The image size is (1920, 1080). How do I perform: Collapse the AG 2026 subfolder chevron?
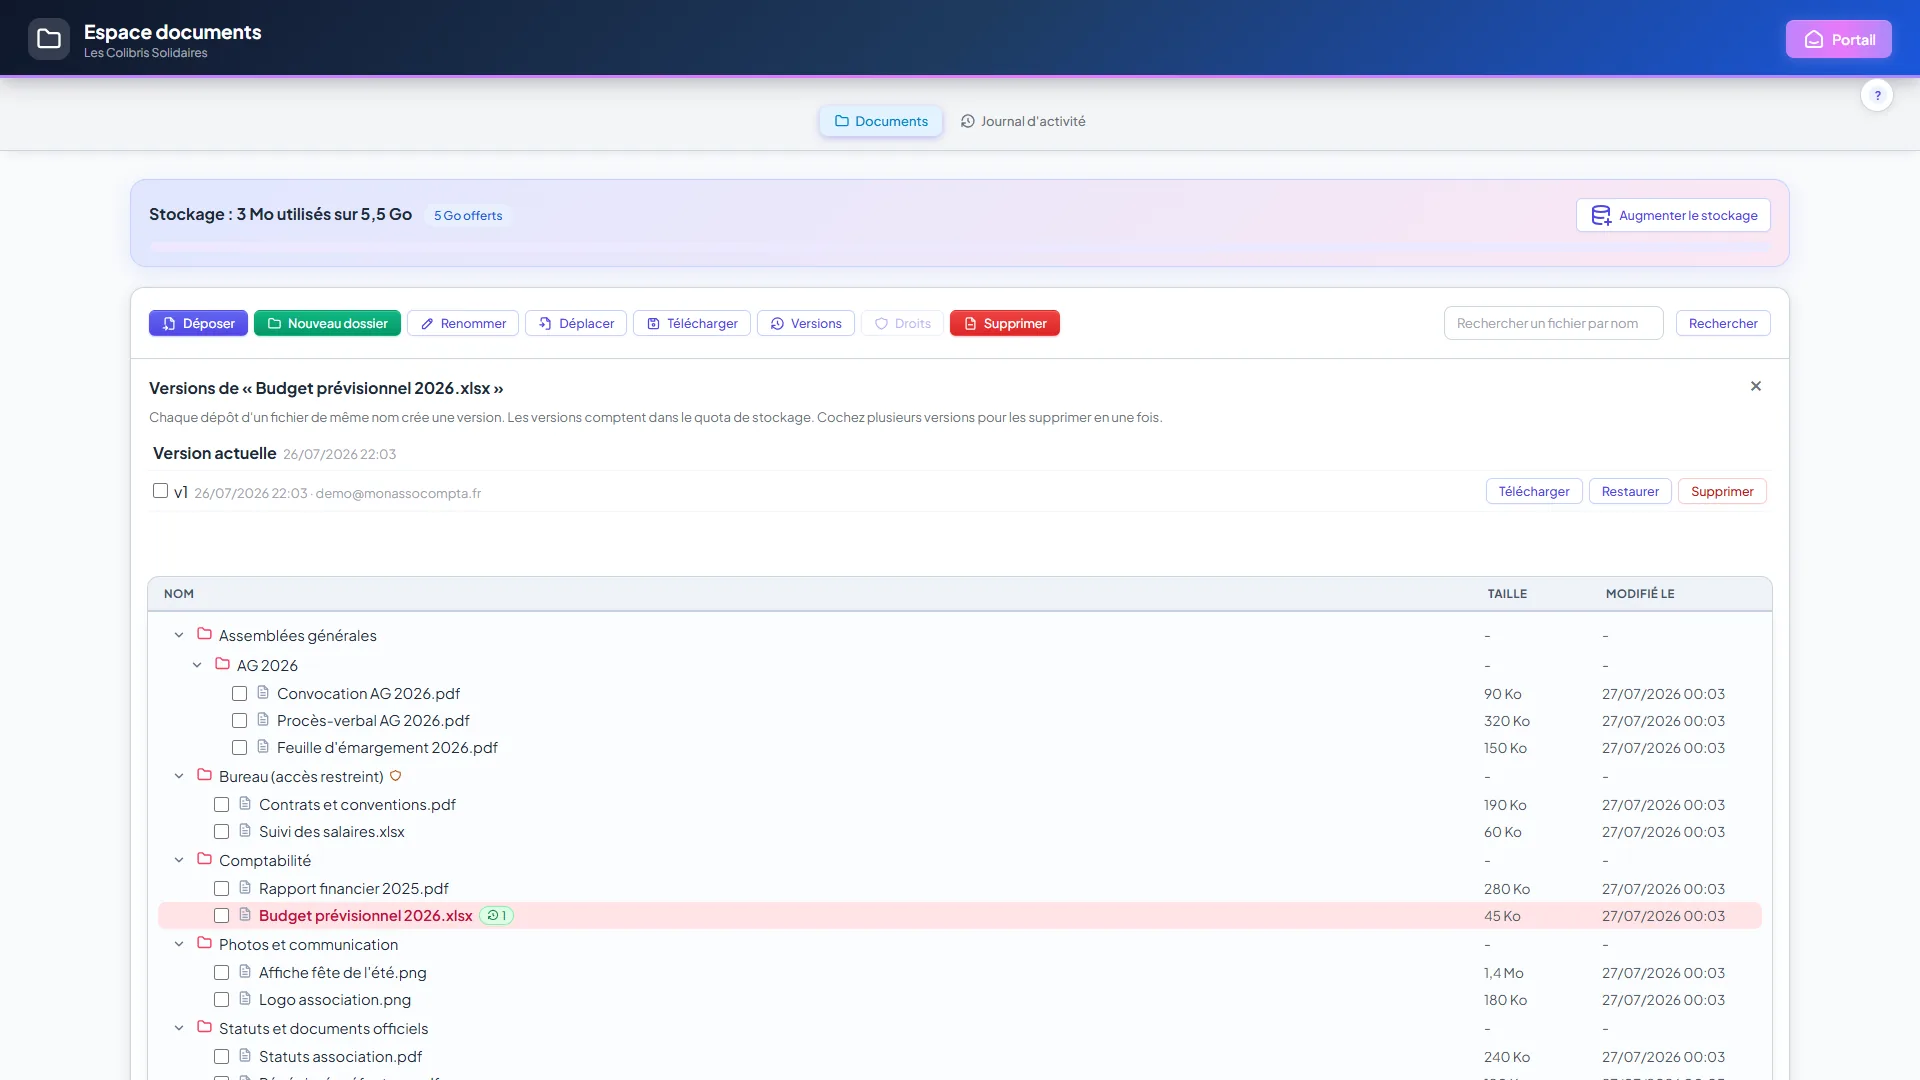coord(197,665)
